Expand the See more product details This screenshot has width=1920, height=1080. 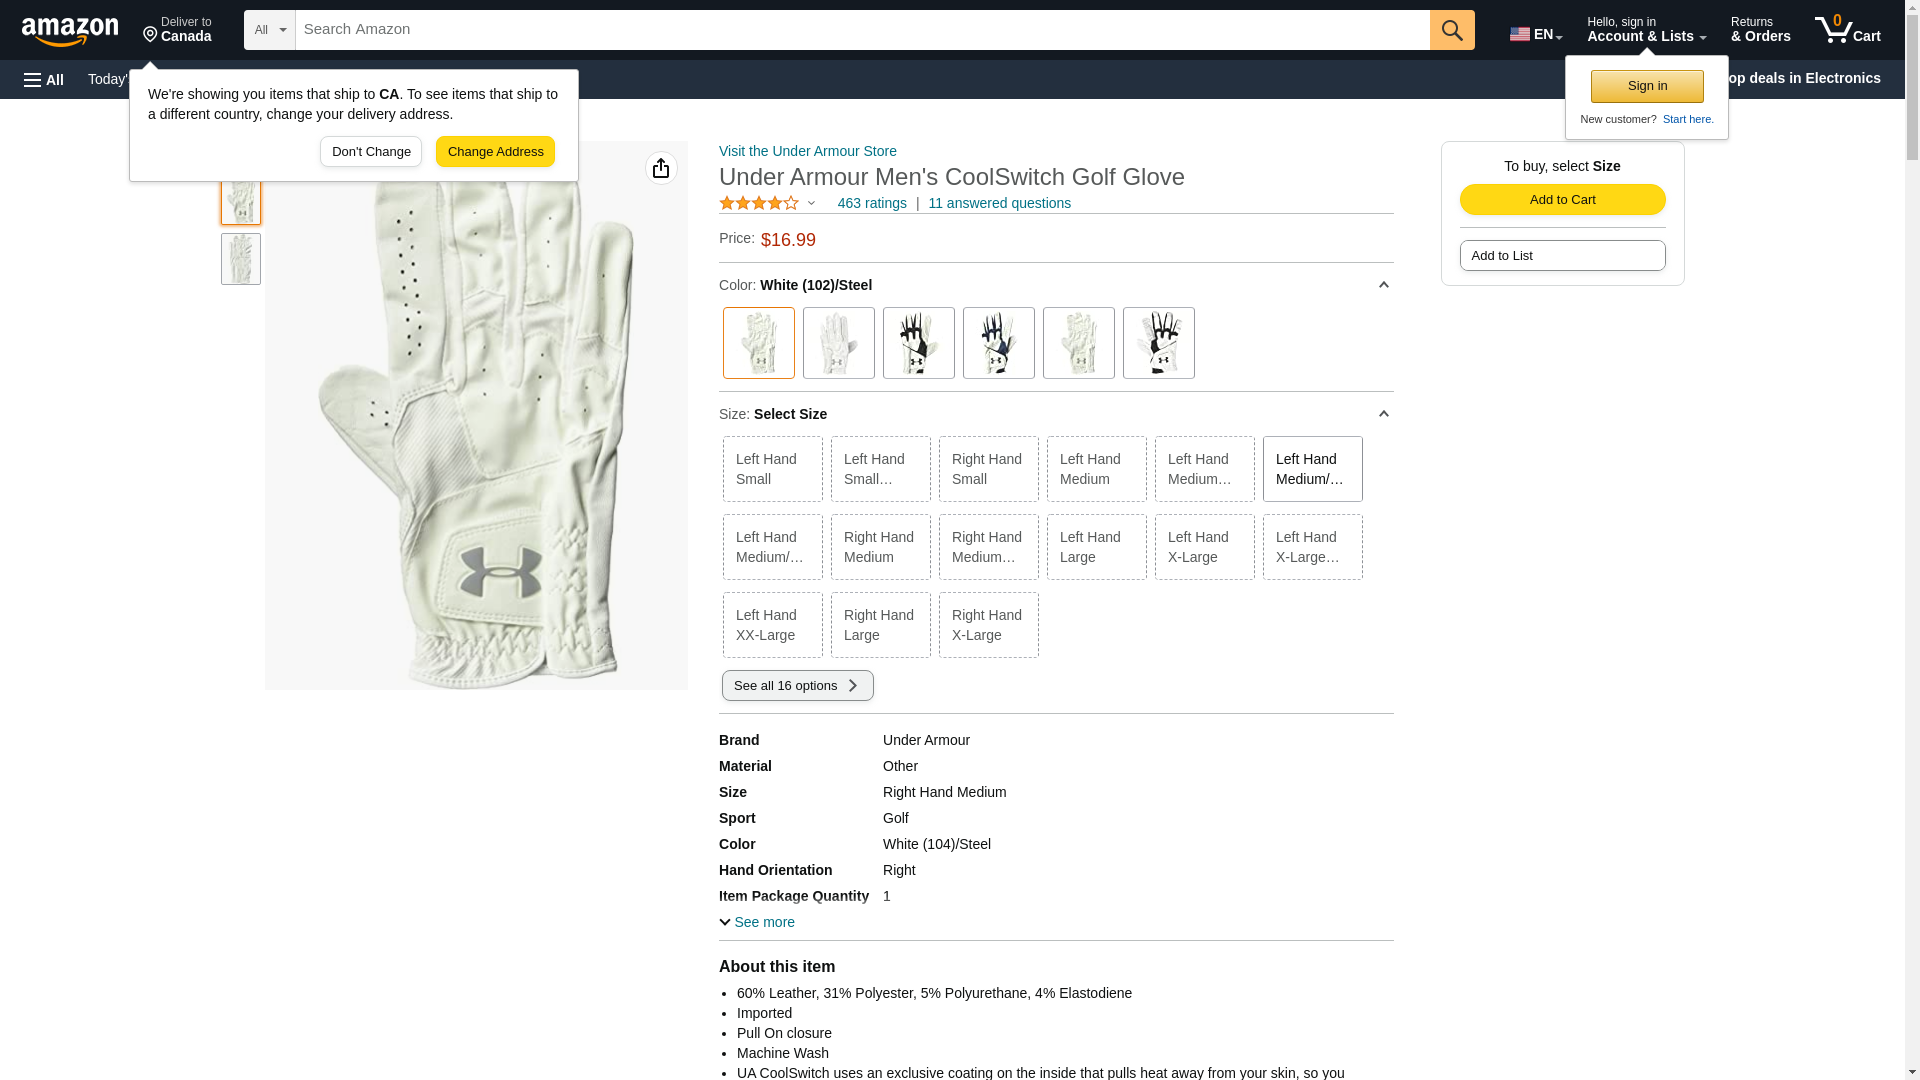[757, 922]
